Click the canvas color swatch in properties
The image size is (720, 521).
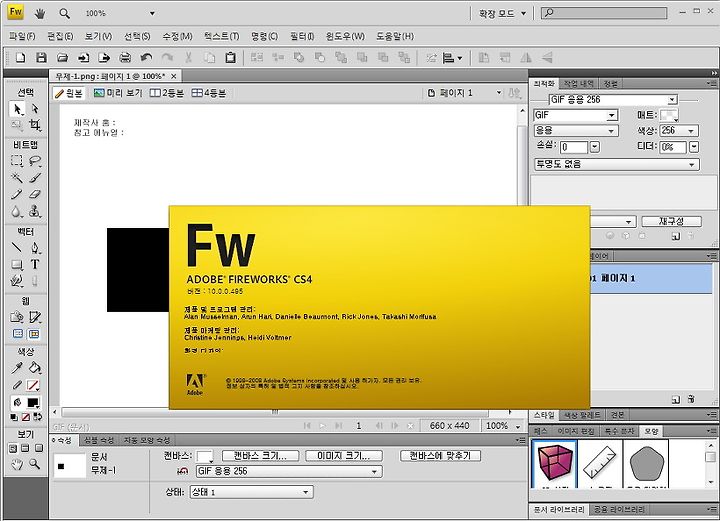coord(204,456)
